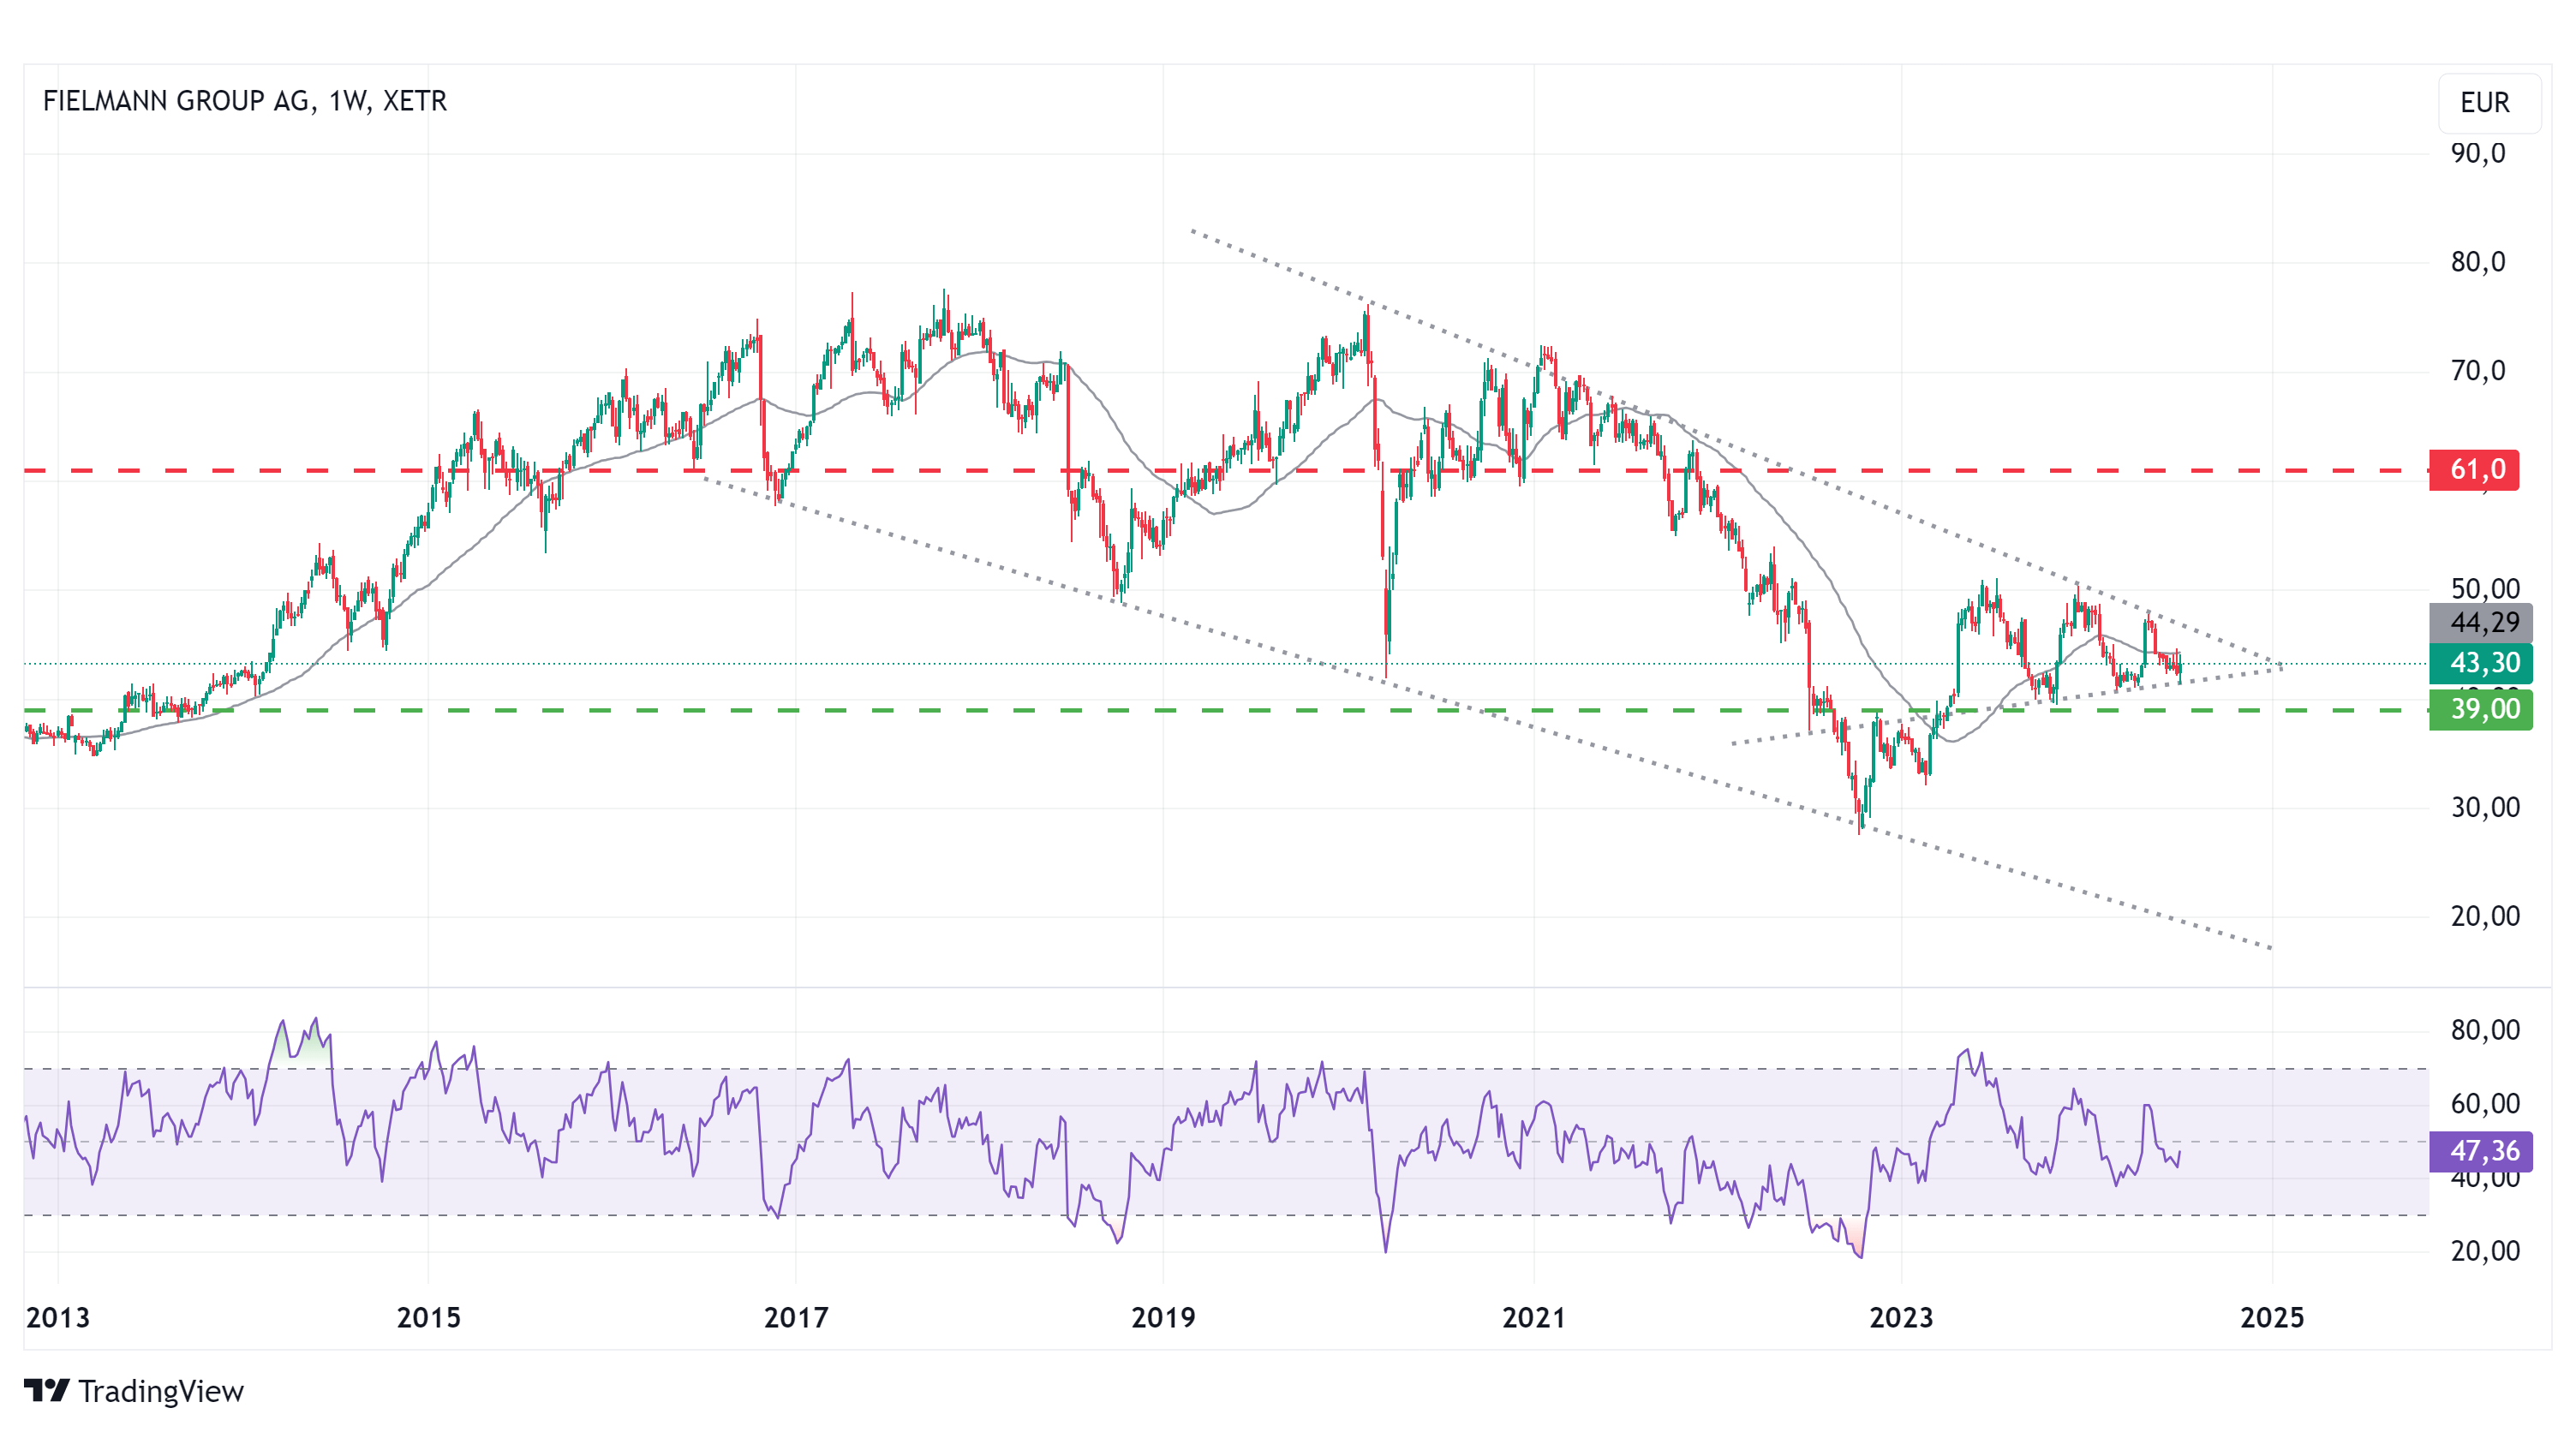Click the 2019 time axis label
This screenshot has height=1432, width=2576.
click(1163, 1317)
